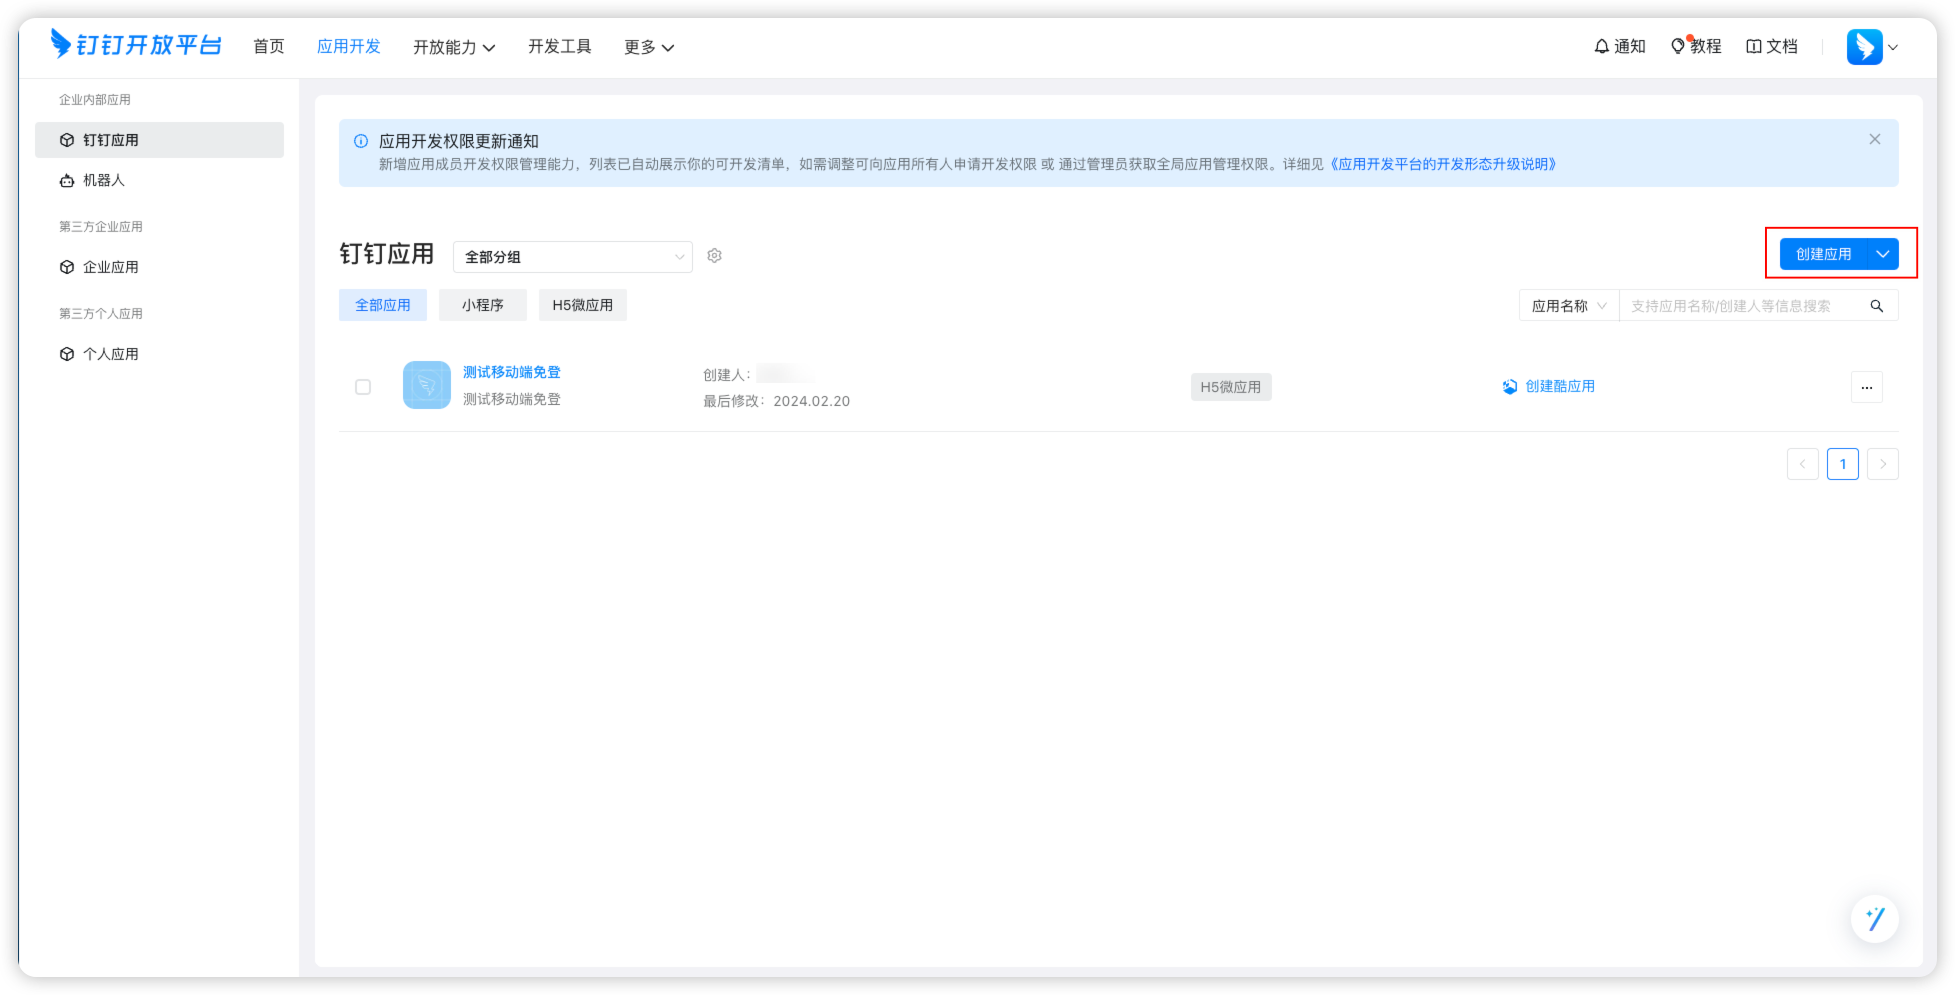The image size is (1955, 995).
Task: Select the H5微应用 filter tab
Action: (x=583, y=305)
